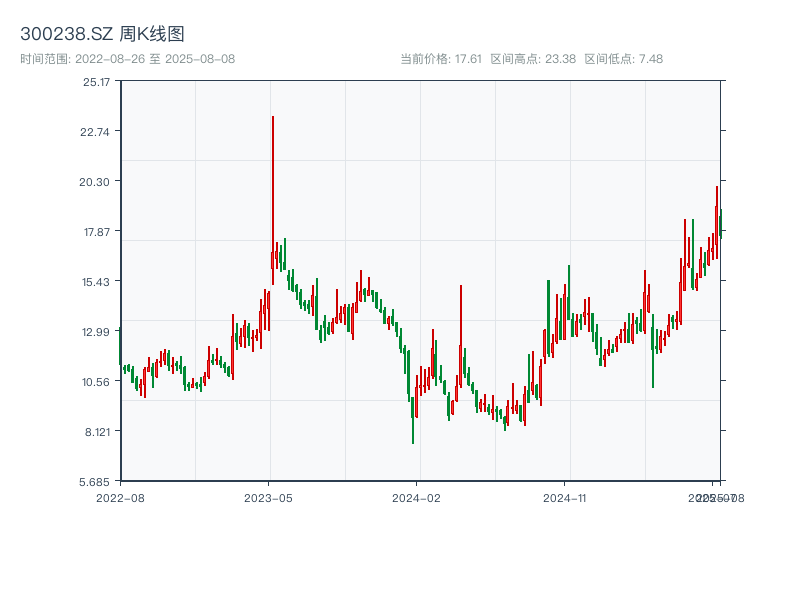The height and width of the screenshot is (600, 800).
Task: Click the x-axis date label 2022-08
Action: point(120,498)
